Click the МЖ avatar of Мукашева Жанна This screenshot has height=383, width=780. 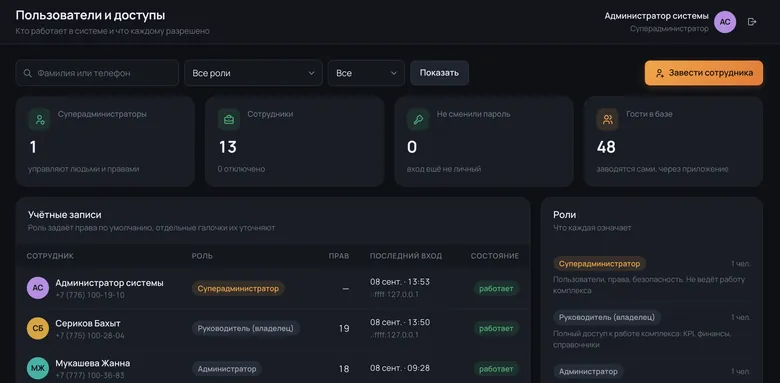pos(38,369)
